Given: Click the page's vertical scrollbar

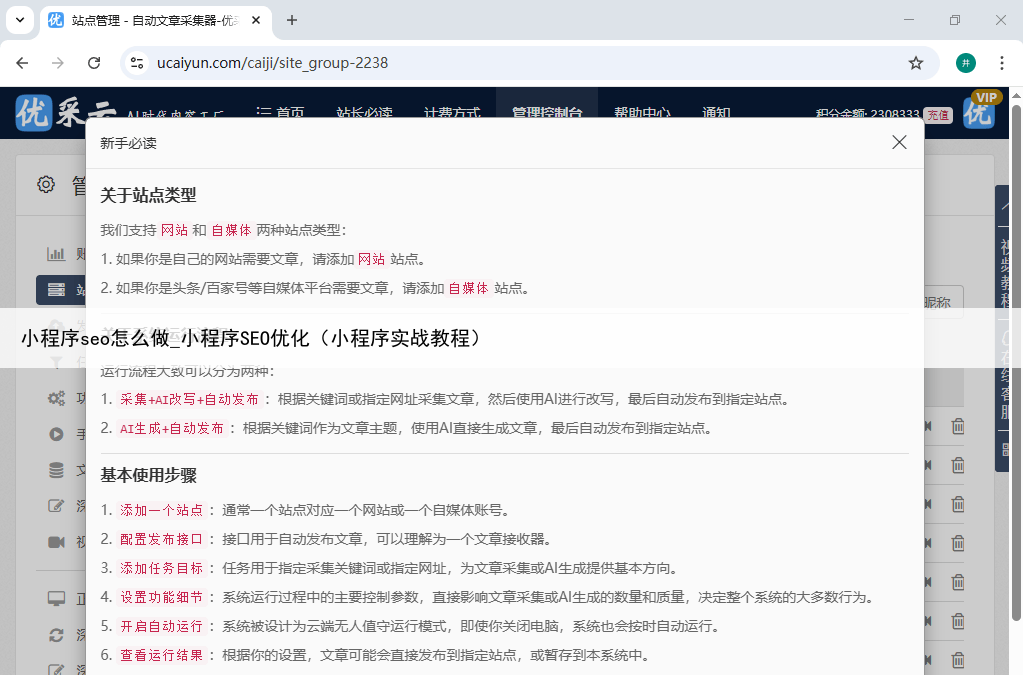Looking at the screenshot, I should coord(1016,300).
